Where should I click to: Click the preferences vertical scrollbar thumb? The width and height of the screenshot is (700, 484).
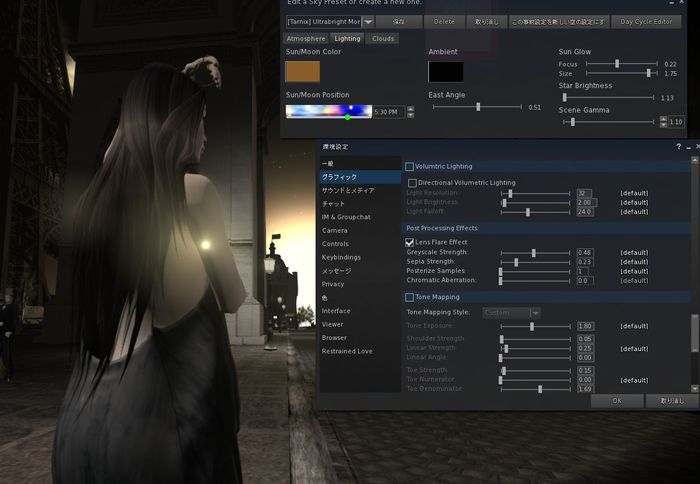tap(695, 333)
